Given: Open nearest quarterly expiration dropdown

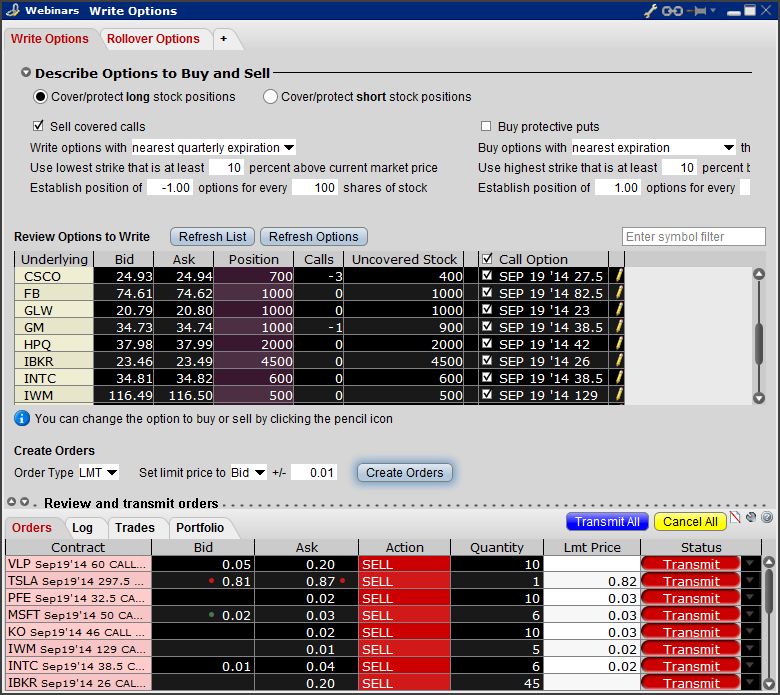Looking at the screenshot, I should coord(213,148).
